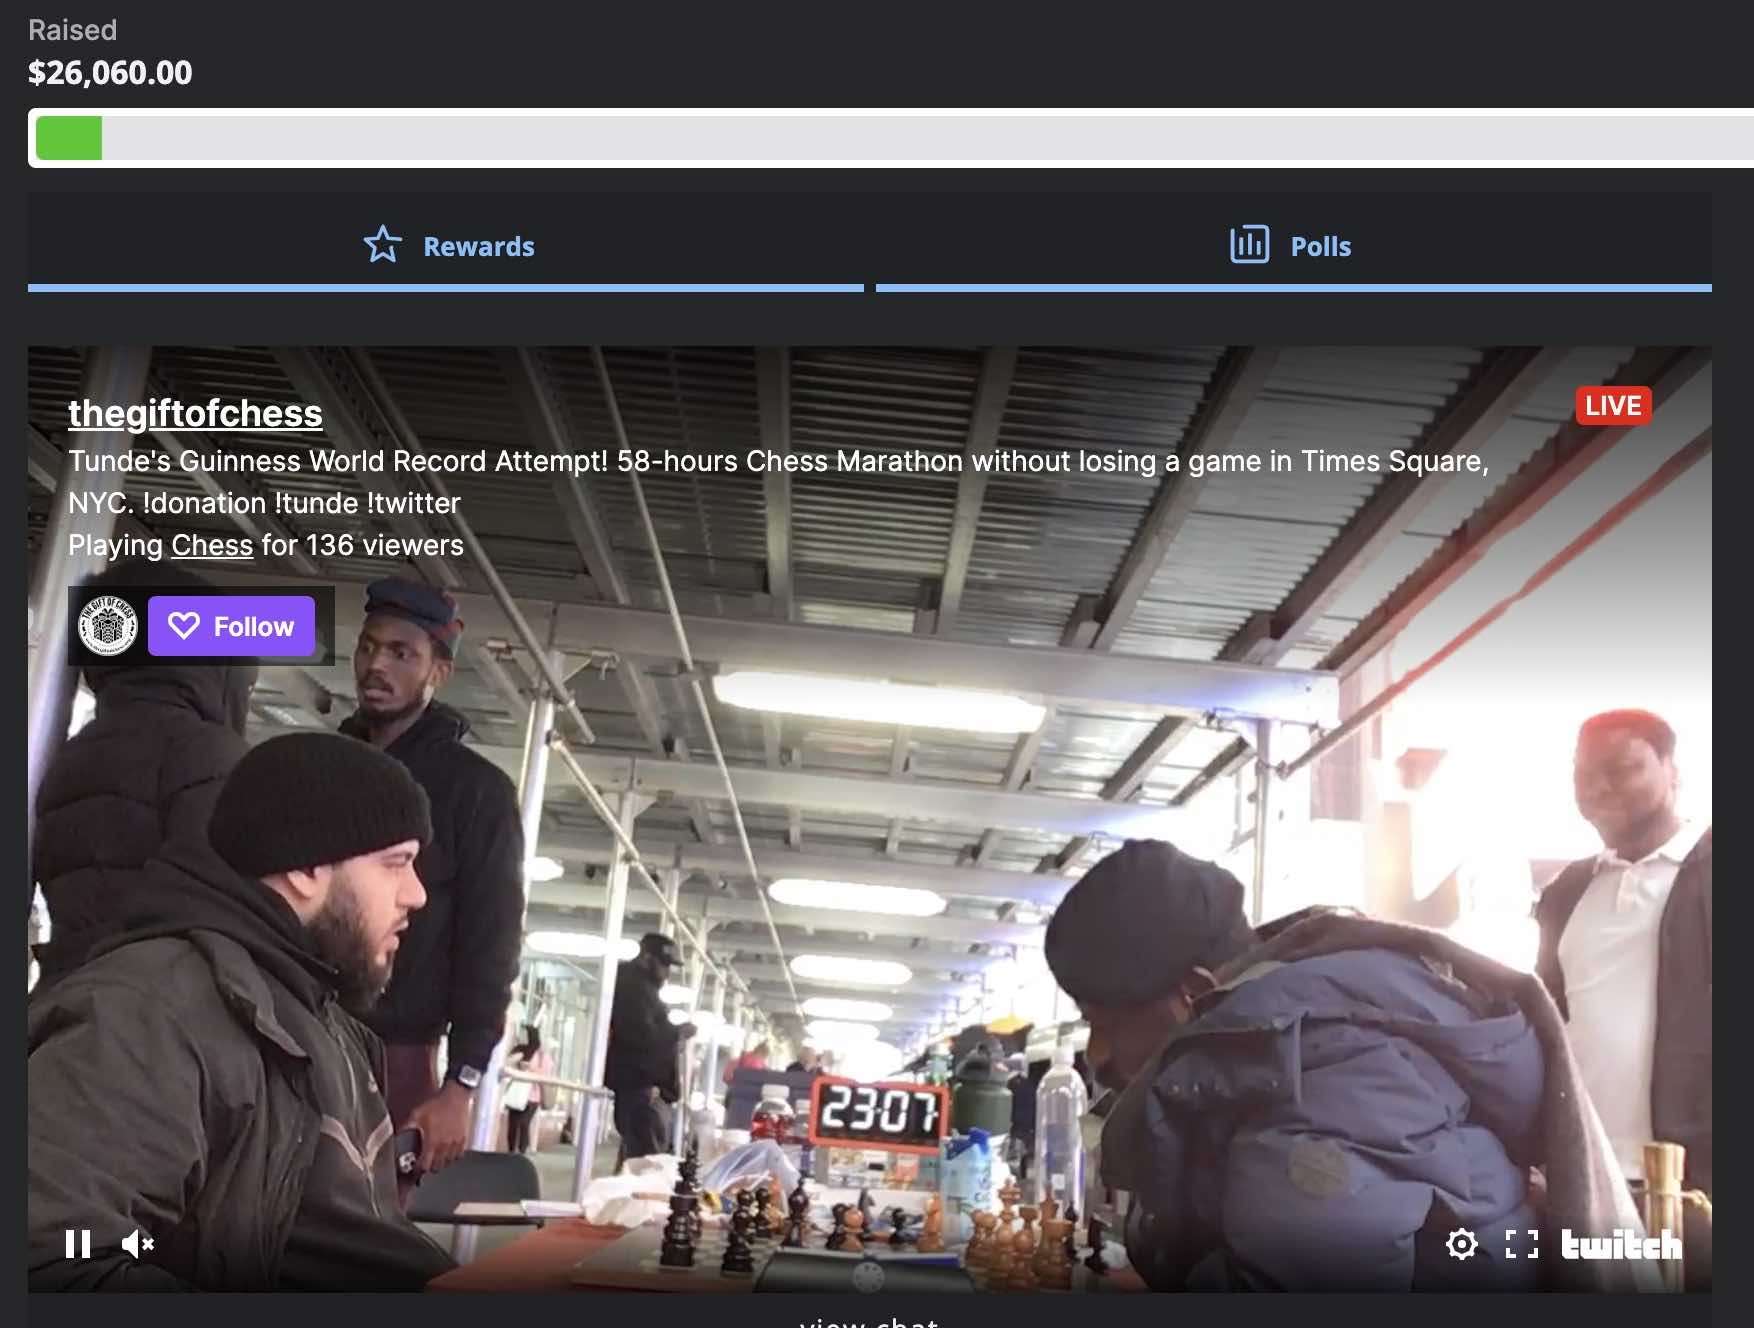Enter fullscreen video mode
This screenshot has height=1328, width=1754.
(1521, 1244)
